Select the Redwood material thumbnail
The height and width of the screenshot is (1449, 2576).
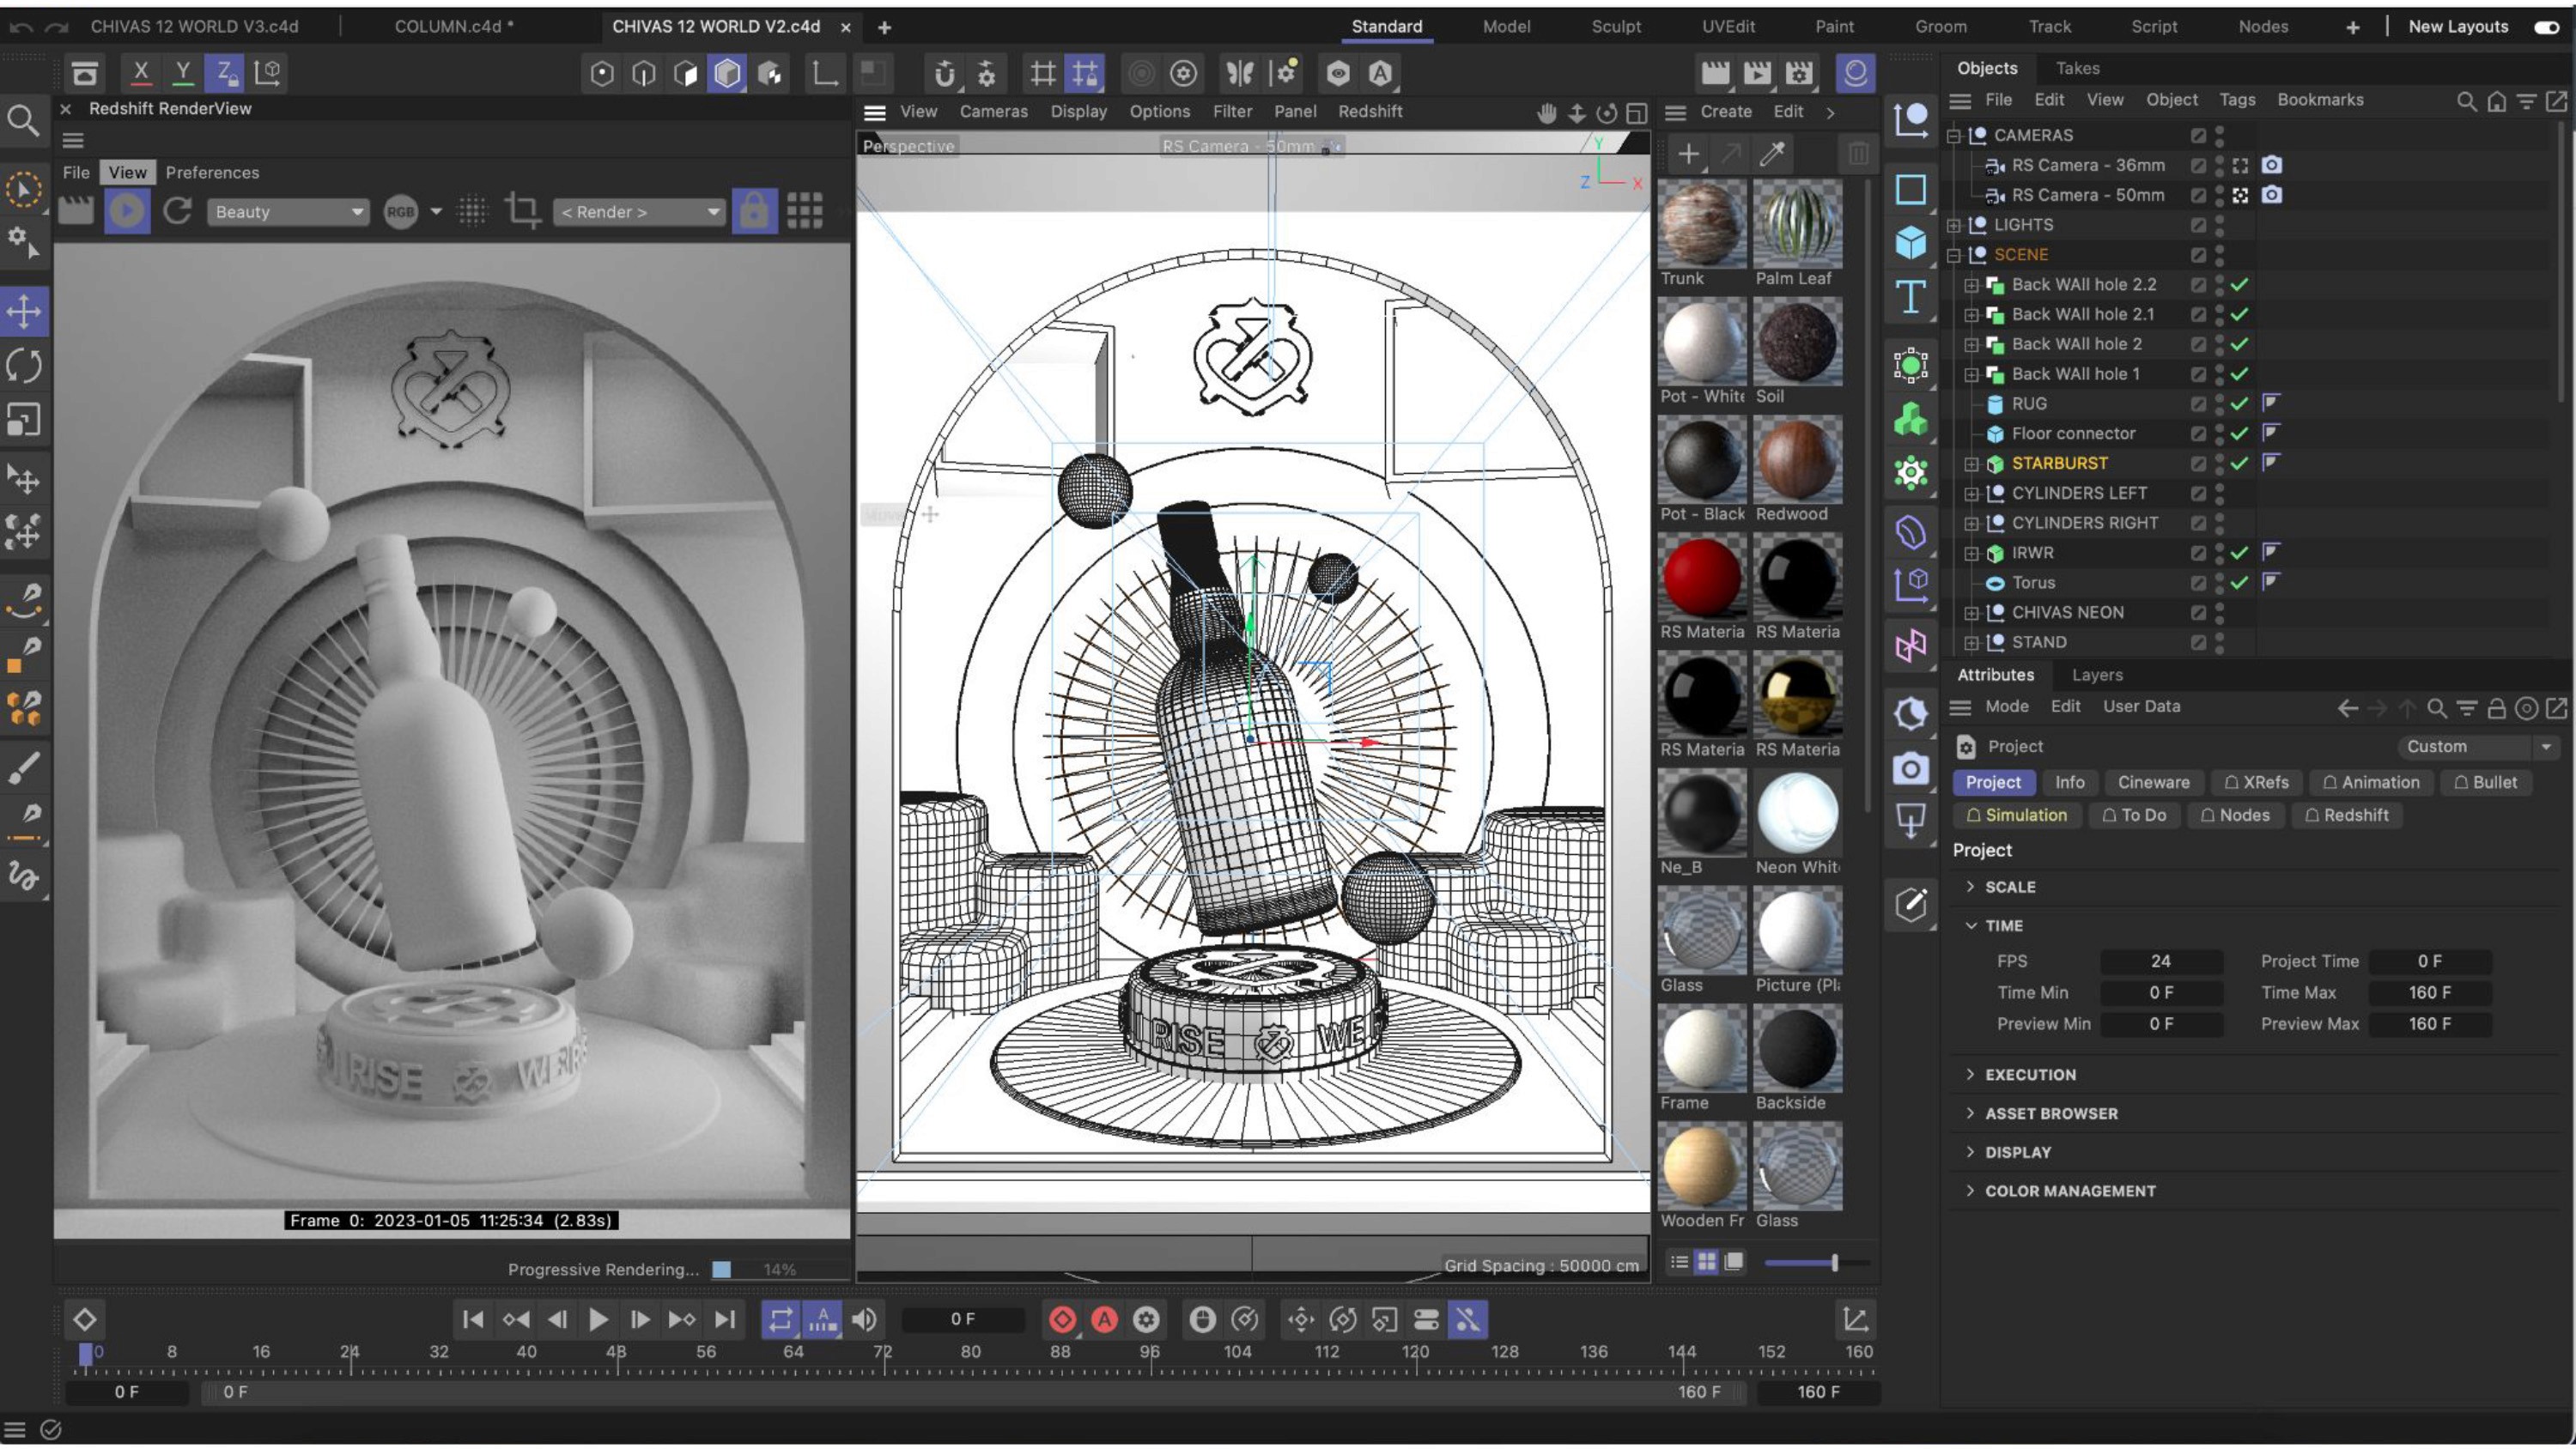pos(1796,461)
